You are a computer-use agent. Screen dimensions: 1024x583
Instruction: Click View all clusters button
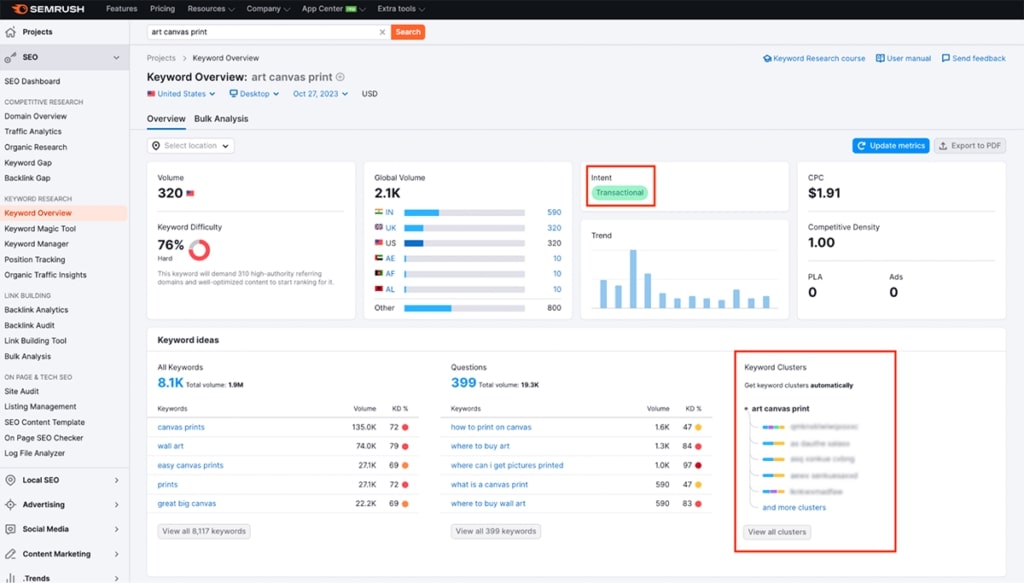pos(777,532)
